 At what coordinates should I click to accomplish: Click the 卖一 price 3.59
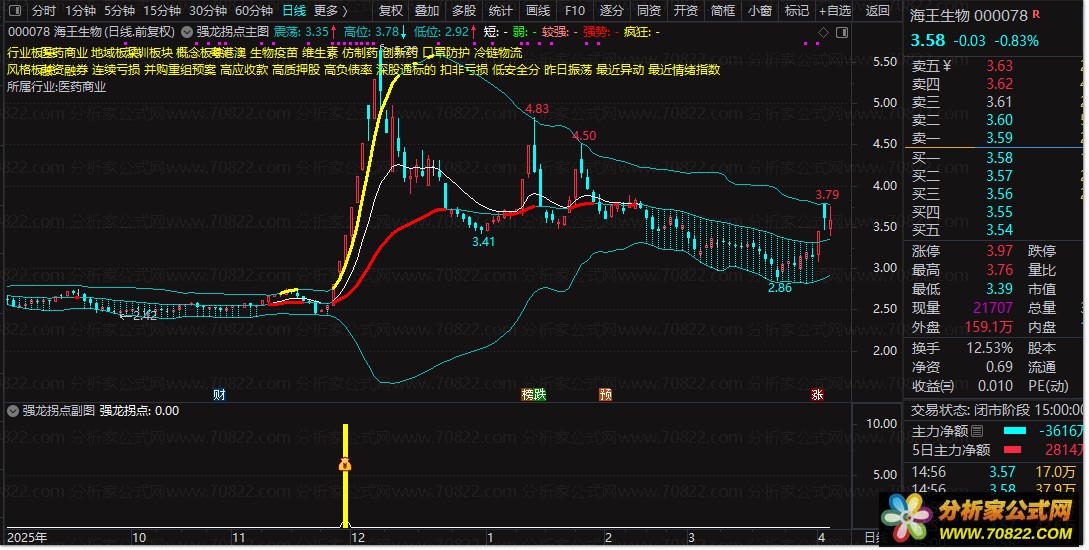999,138
